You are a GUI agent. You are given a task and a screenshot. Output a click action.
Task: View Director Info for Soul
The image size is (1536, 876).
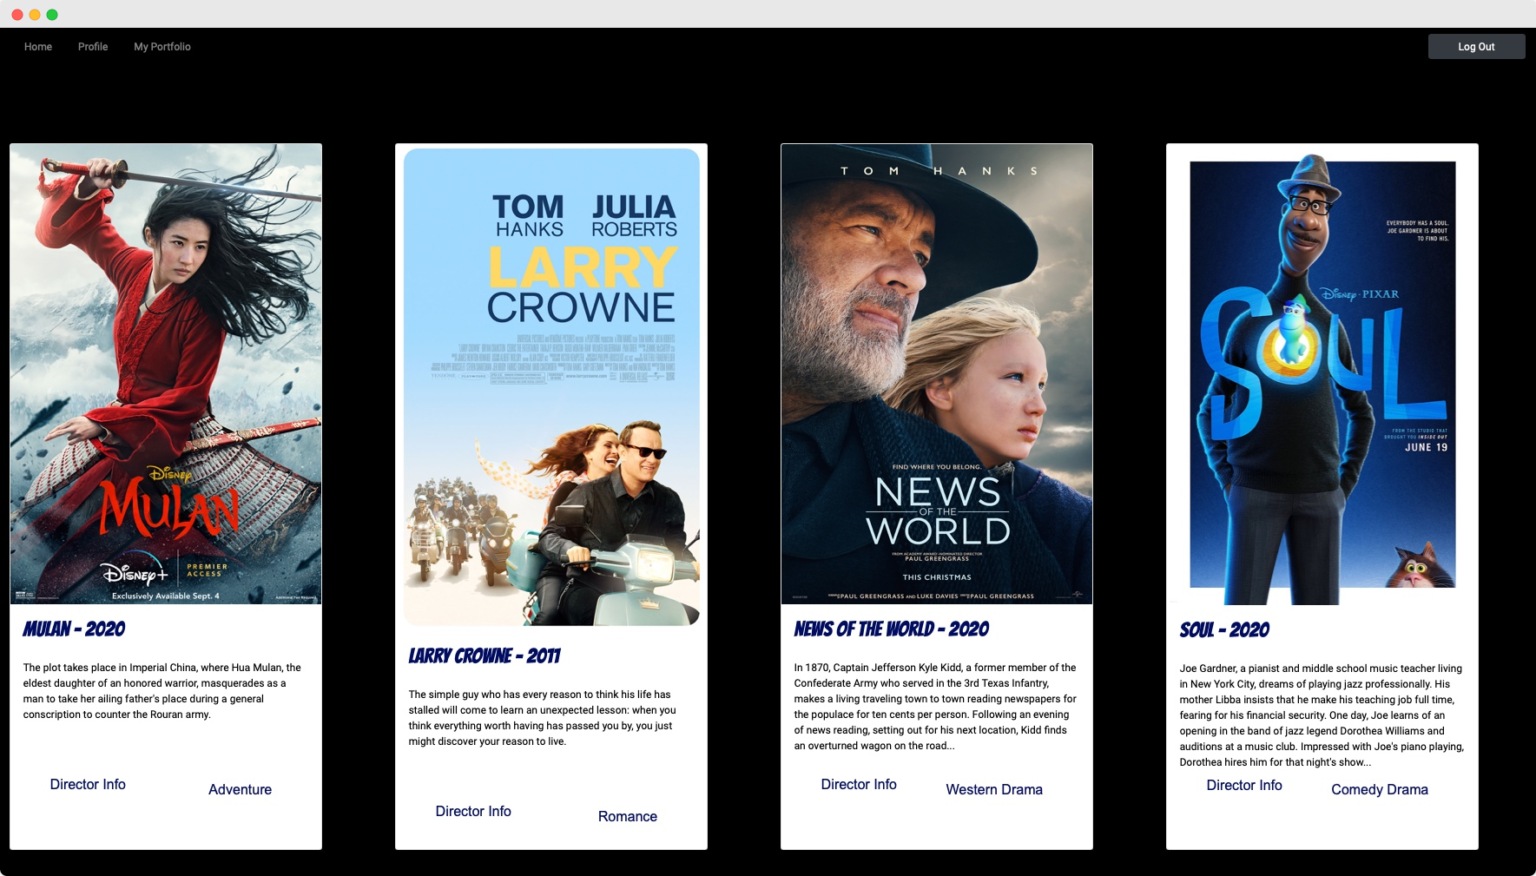tap(1244, 786)
